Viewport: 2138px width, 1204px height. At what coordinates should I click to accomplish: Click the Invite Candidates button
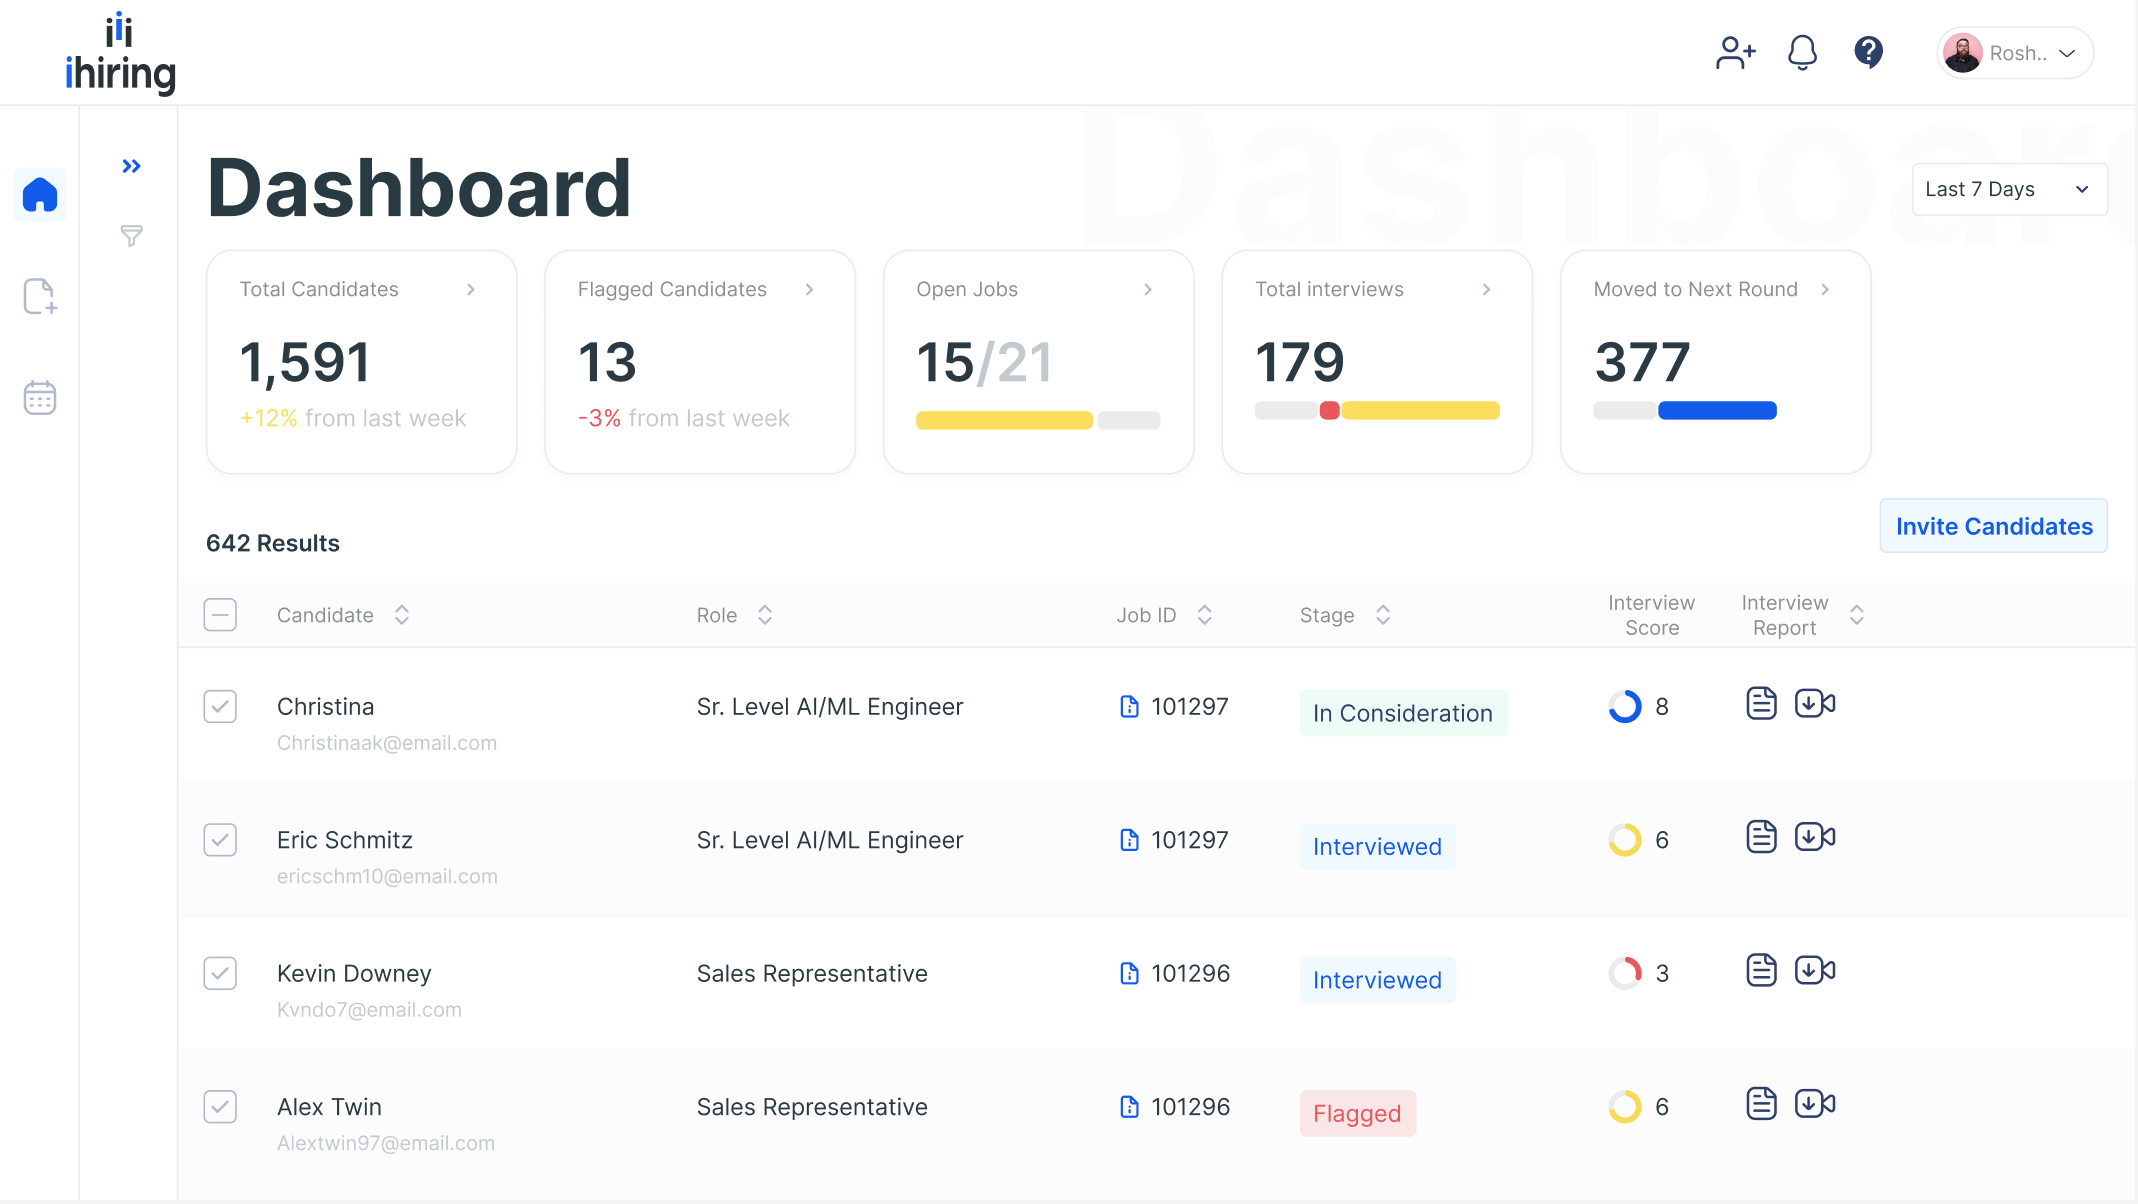click(1993, 525)
